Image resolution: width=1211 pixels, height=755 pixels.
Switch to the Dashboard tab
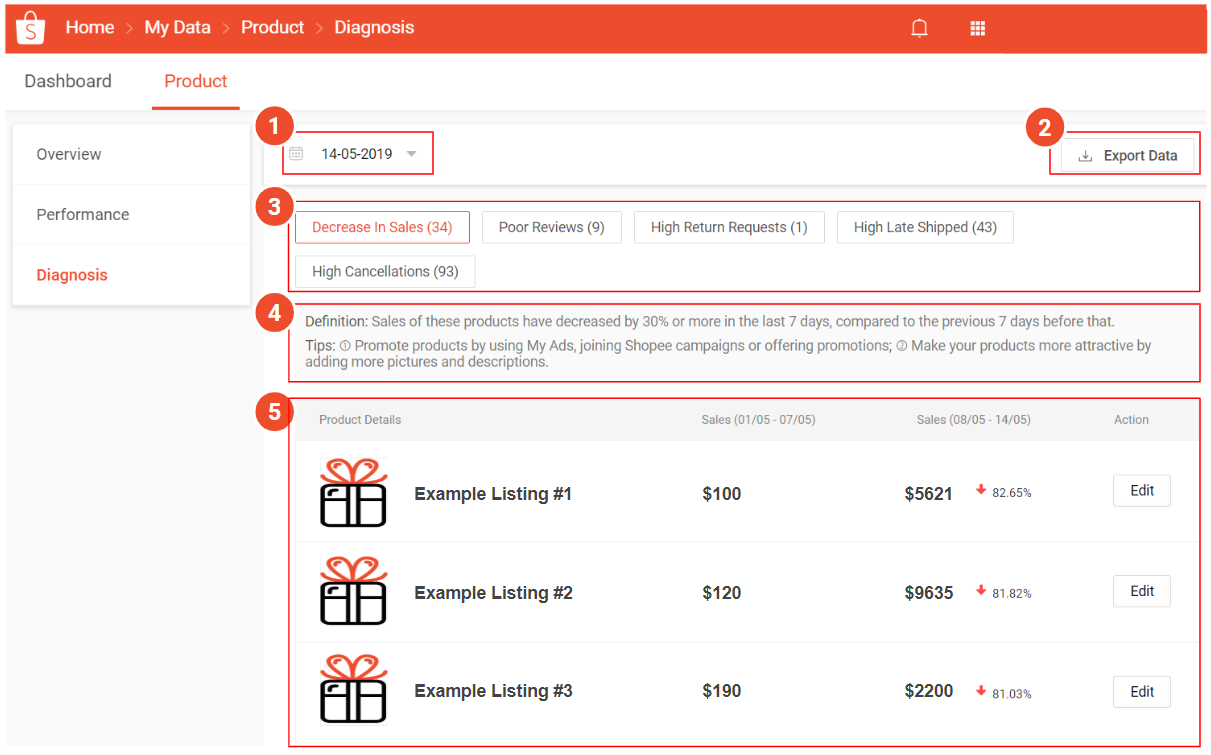coord(68,82)
